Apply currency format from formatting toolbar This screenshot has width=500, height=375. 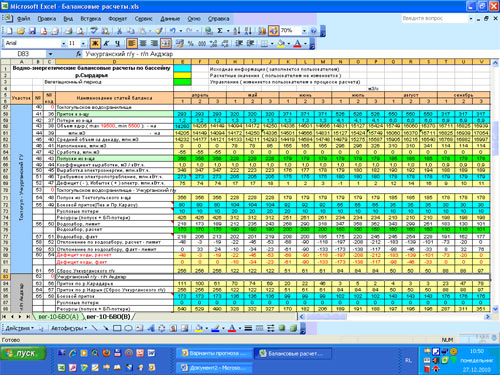[x=179, y=43]
